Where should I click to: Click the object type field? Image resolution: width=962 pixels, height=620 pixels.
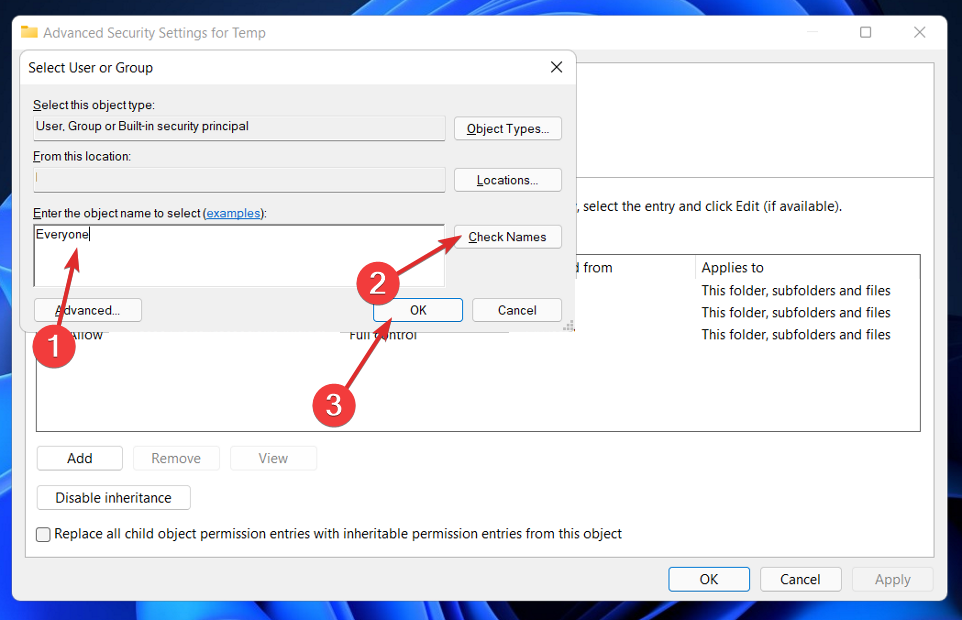(x=239, y=128)
